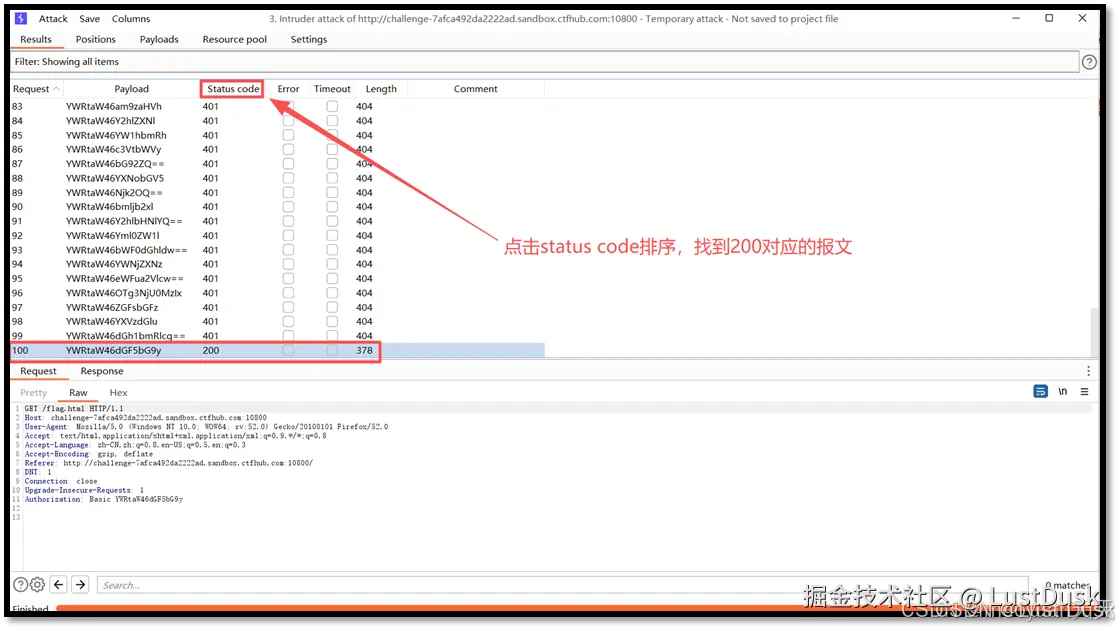Toggle Error checkbox for request 96
1119x630 pixels.
click(288, 293)
